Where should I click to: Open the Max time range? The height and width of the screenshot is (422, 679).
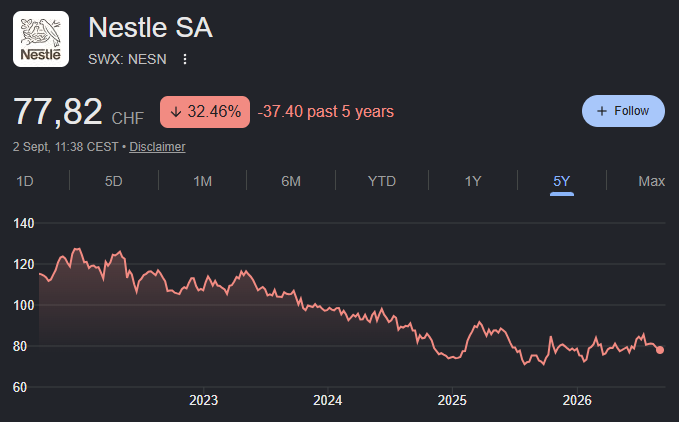[x=651, y=181]
